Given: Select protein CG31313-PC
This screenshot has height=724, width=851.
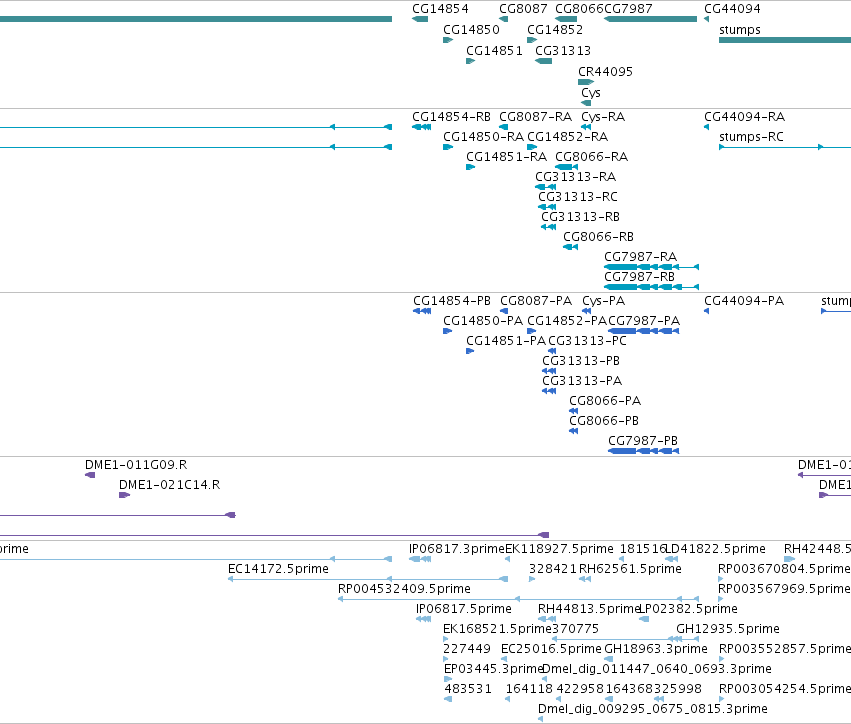Looking at the screenshot, I should pyautogui.click(x=552, y=351).
